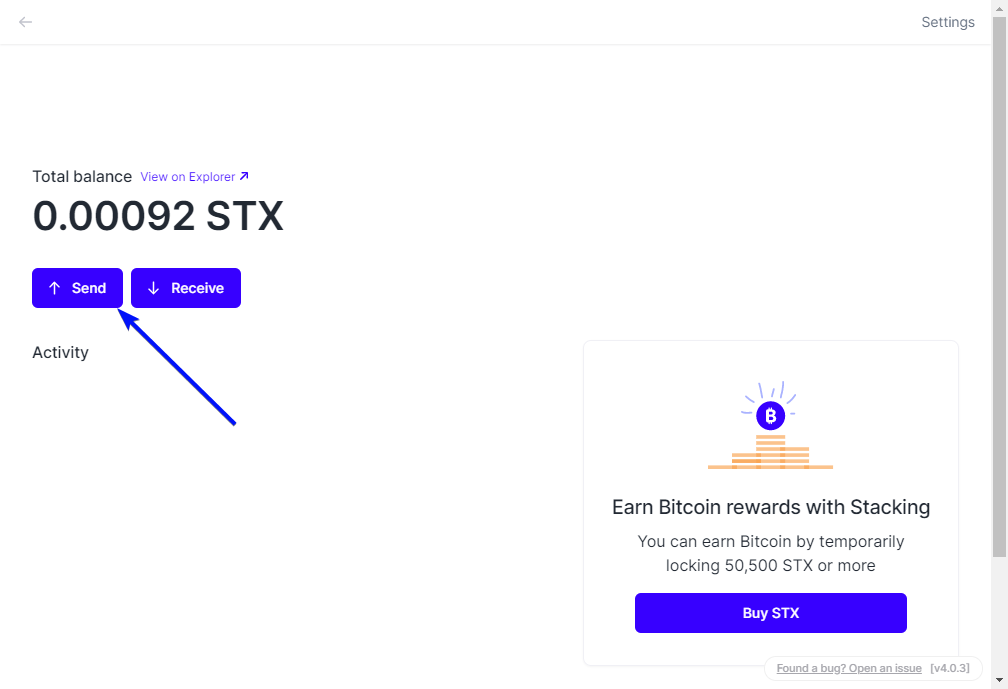The image size is (1008, 689).
Task: Click the scrollbar down arrow
Action: click(999, 681)
